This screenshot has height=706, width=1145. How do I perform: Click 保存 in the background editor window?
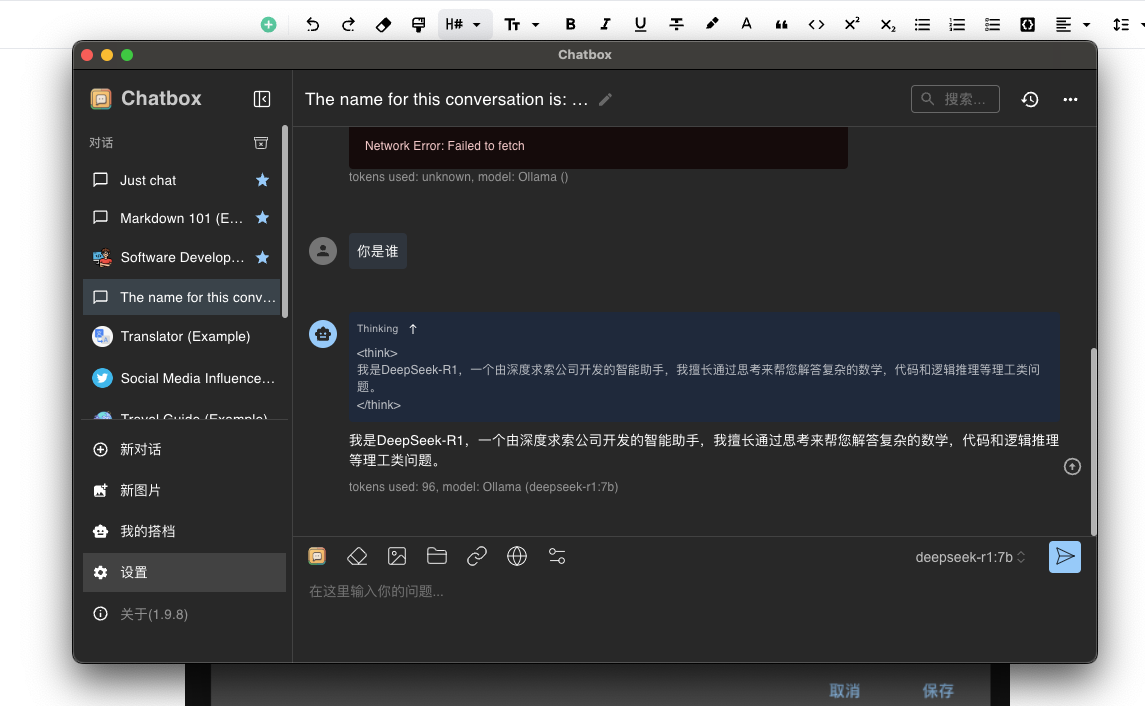[x=938, y=691]
